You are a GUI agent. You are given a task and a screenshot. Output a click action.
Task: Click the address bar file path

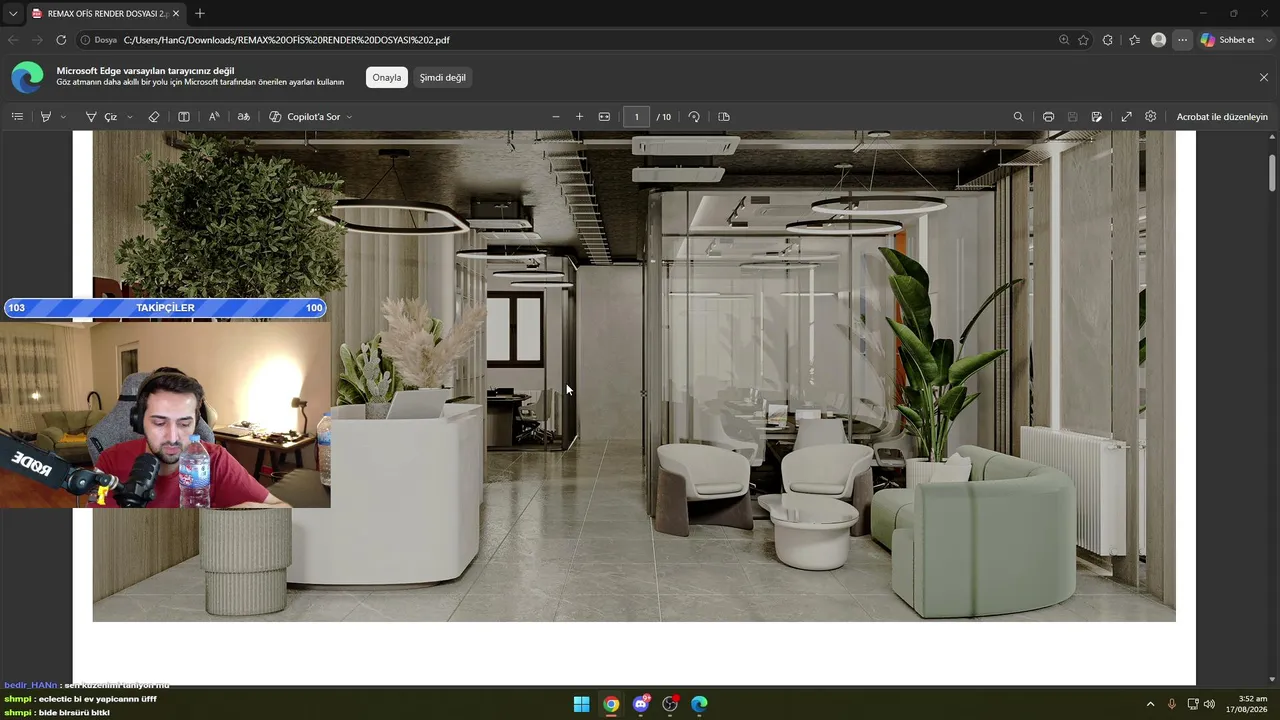[287, 40]
